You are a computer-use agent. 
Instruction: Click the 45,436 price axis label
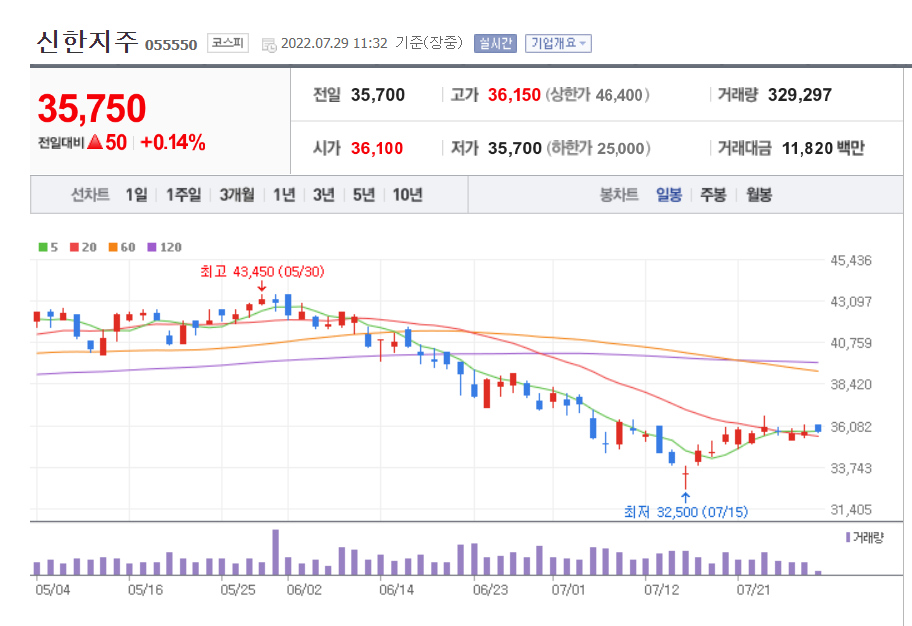(851, 261)
